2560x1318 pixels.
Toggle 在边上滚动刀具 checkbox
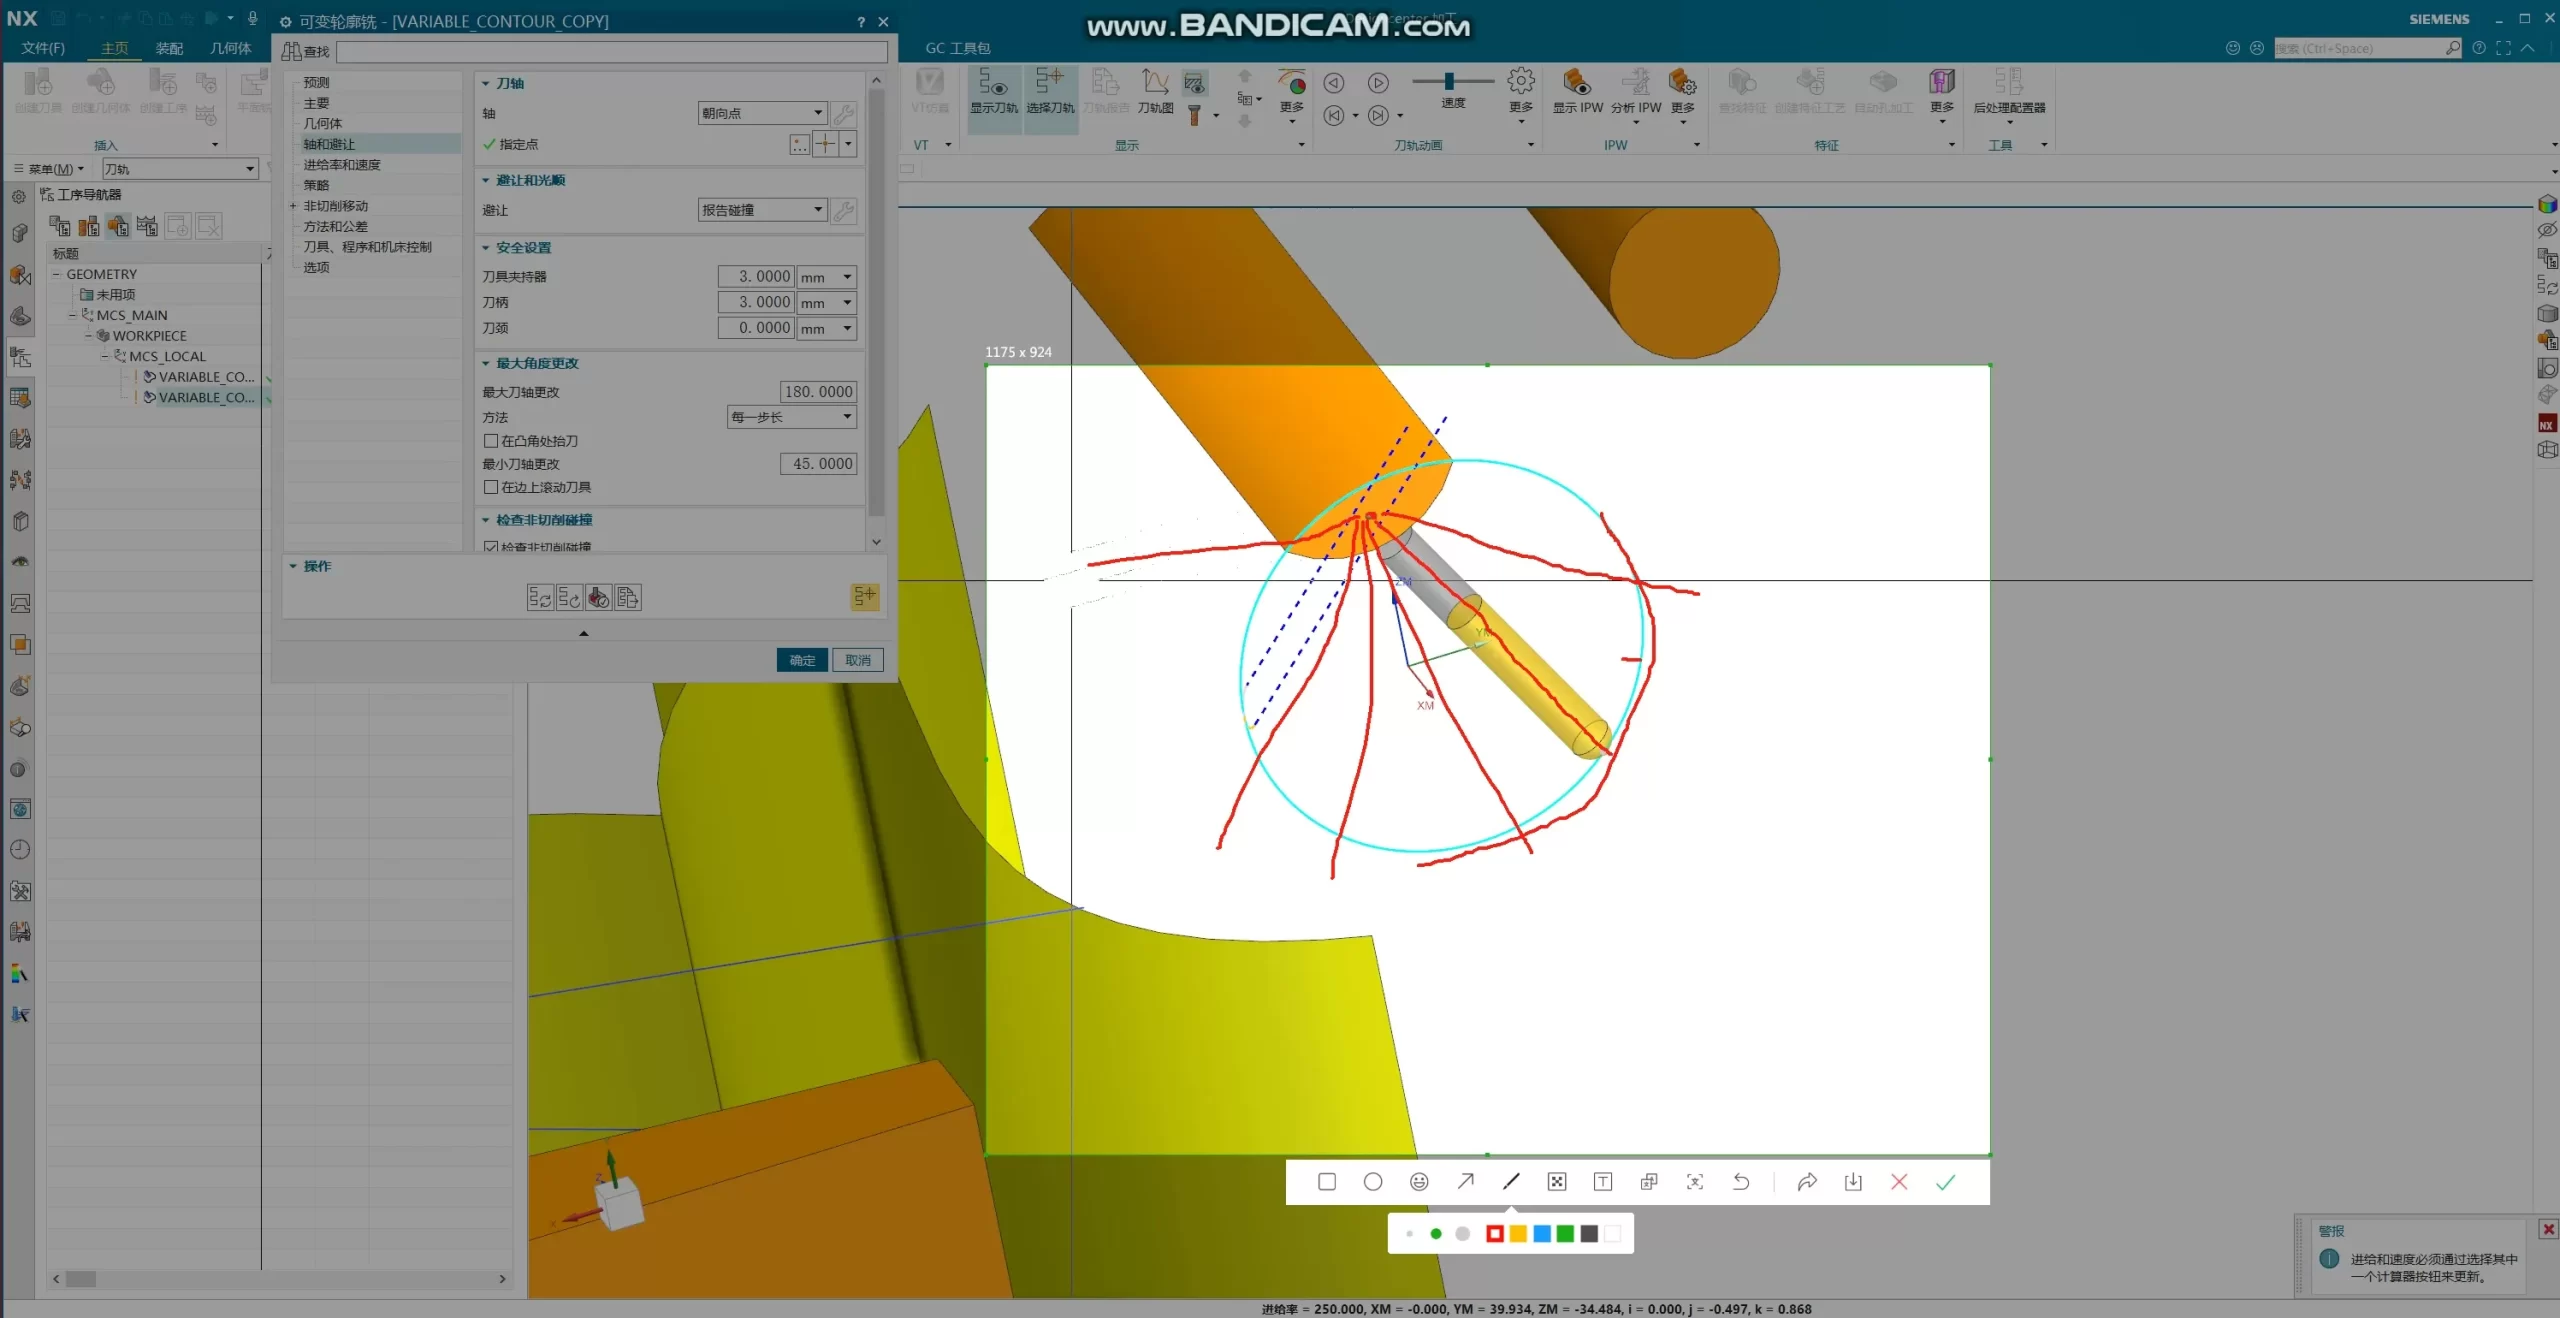pyautogui.click(x=491, y=487)
